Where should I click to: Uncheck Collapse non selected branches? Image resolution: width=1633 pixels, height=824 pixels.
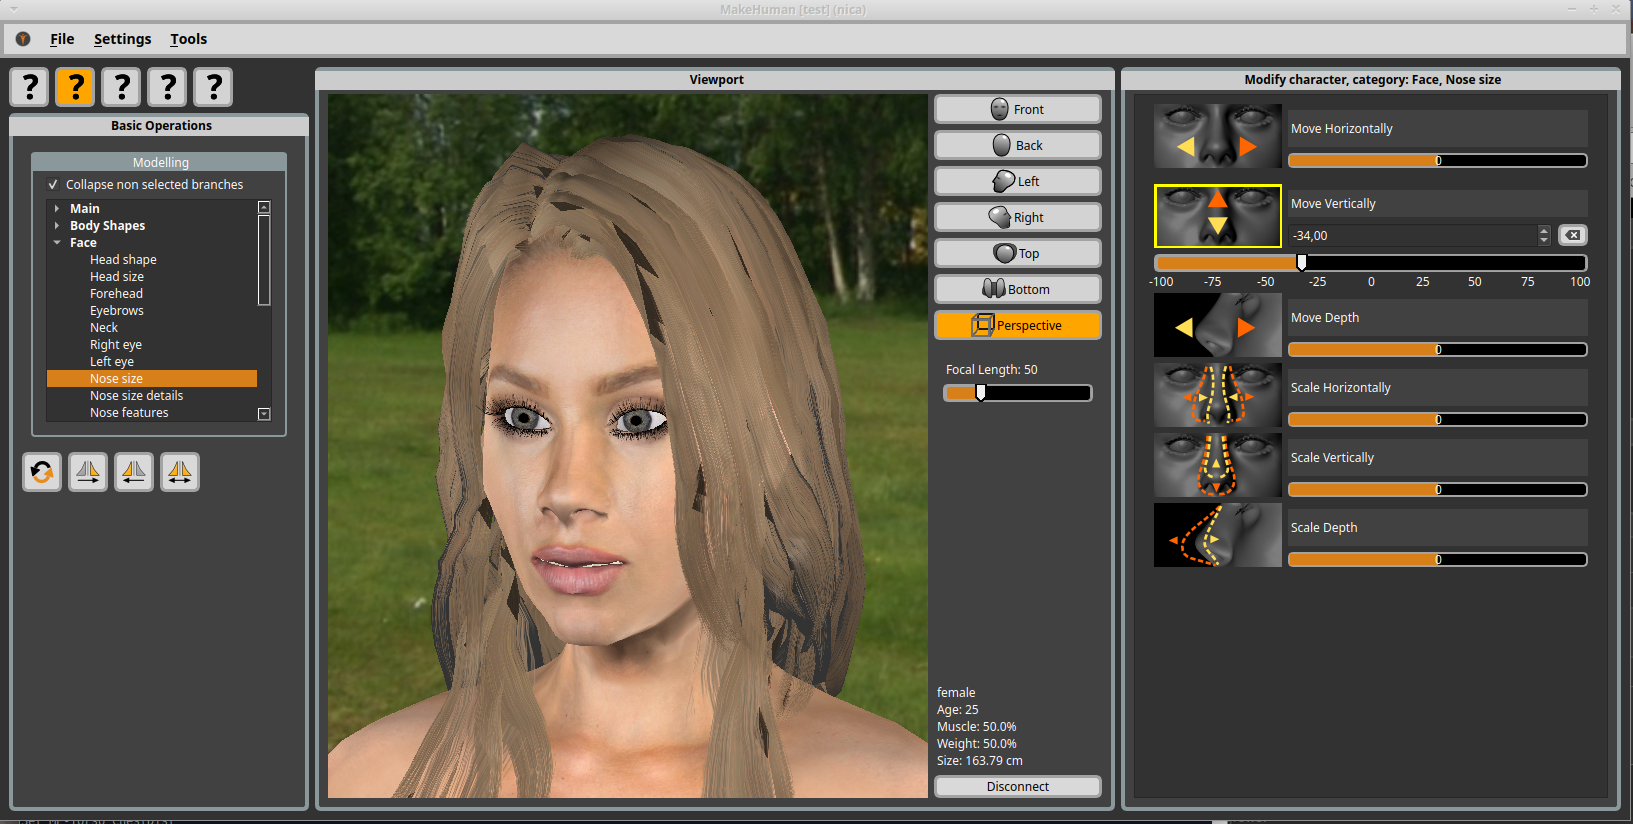[x=53, y=185]
